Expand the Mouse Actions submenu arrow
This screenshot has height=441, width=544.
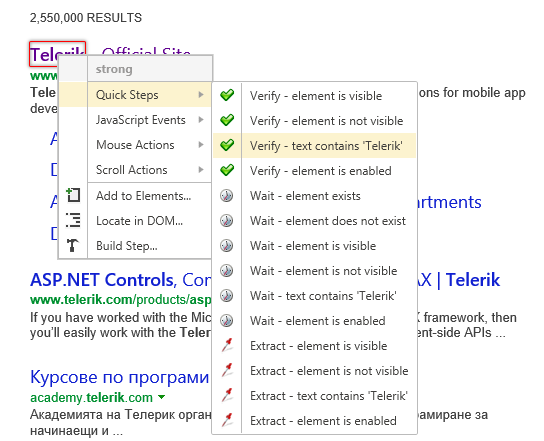point(201,145)
